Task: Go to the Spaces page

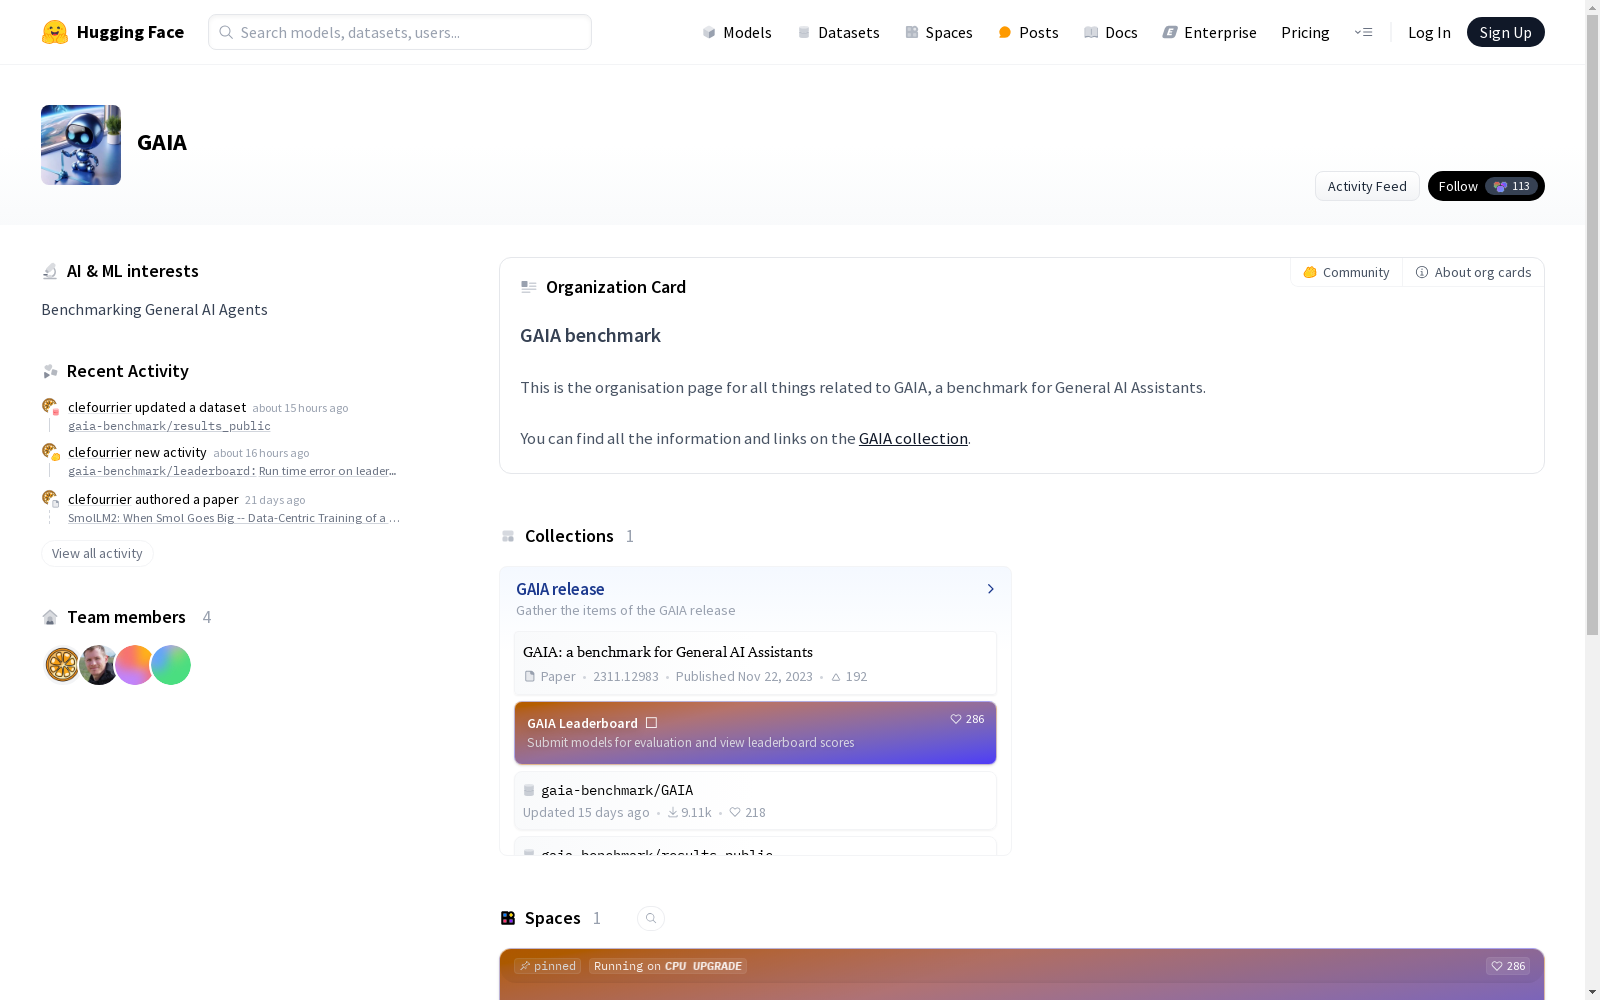Action: [938, 32]
